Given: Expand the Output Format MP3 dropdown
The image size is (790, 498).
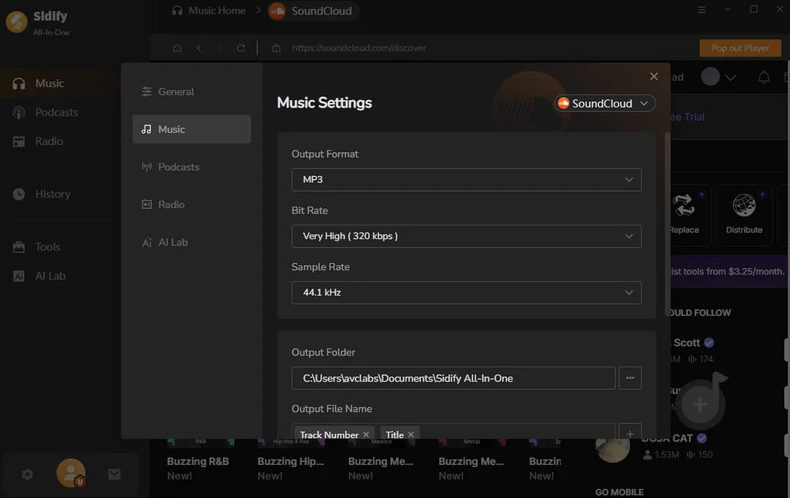Looking at the screenshot, I should tap(466, 179).
